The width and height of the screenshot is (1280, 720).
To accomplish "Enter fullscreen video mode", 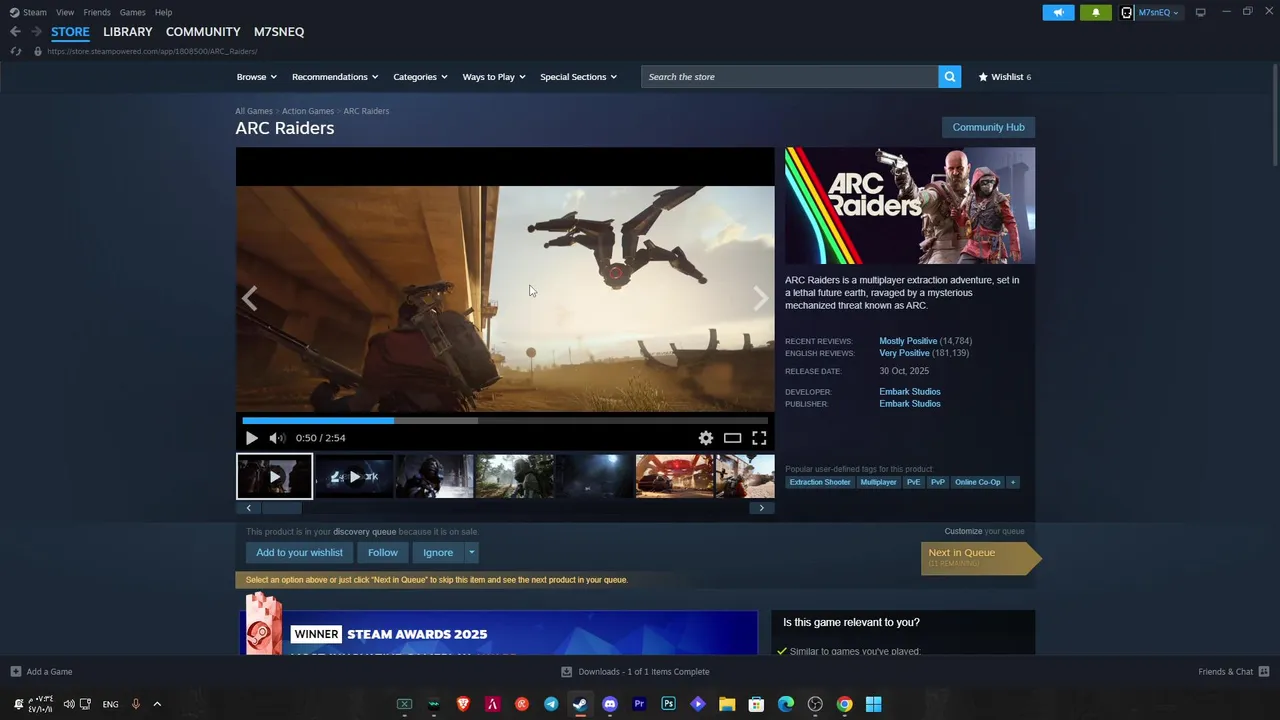I will click(x=759, y=438).
